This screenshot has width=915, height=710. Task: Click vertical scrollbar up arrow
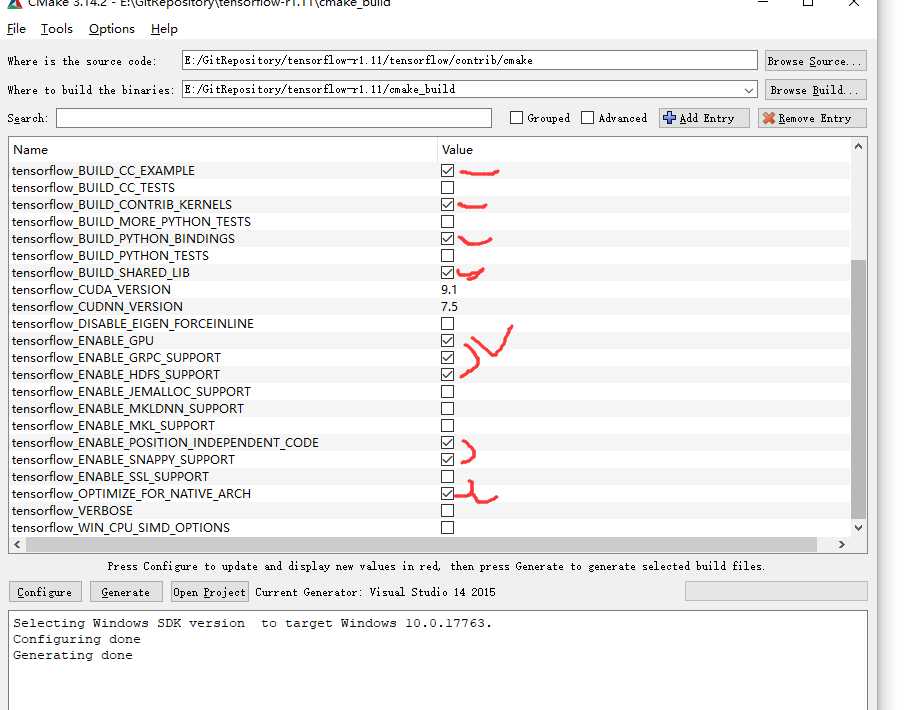coord(858,146)
